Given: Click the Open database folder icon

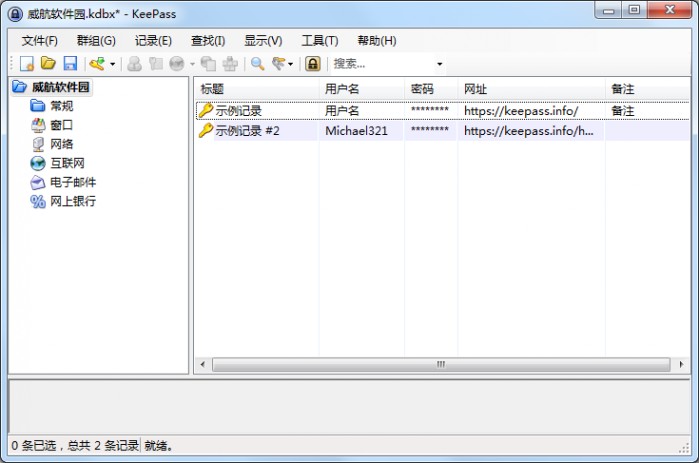Looking at the screenshot, I should 48,64.
